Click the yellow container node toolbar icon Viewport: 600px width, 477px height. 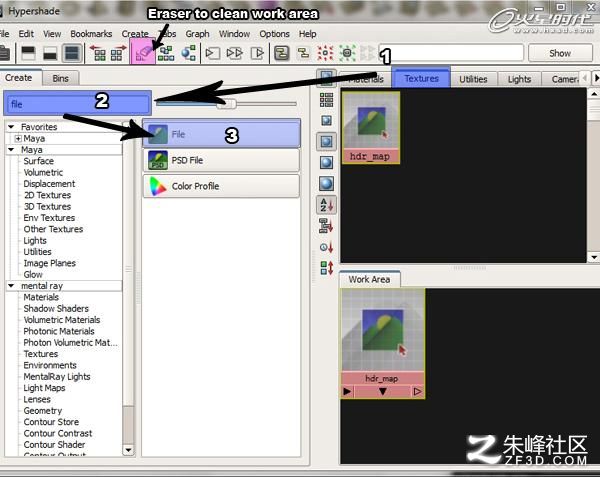pos(282,53)
